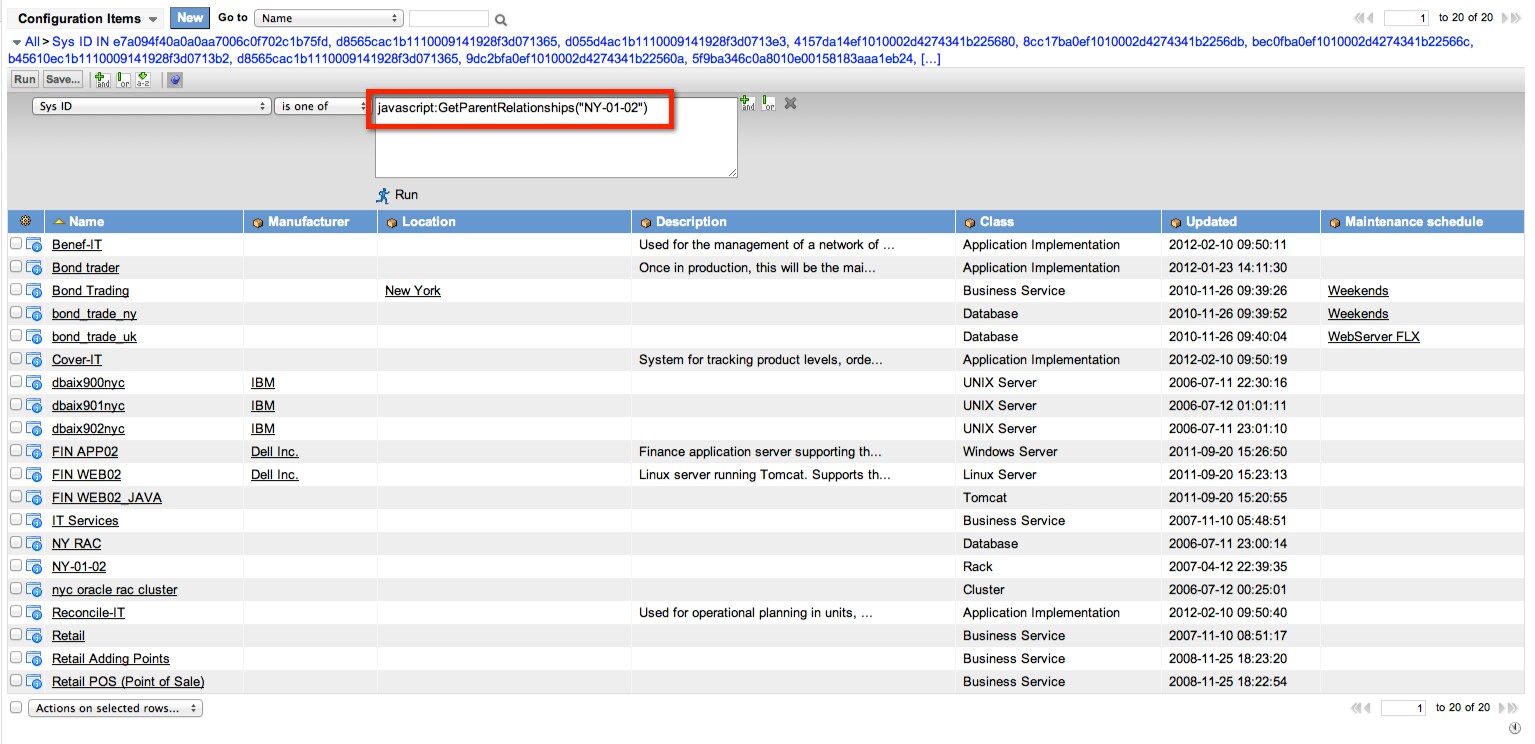This screenshot has height=744, width=1535.
Task: Sort by the Class column header
Action: (x=996, y=221)
